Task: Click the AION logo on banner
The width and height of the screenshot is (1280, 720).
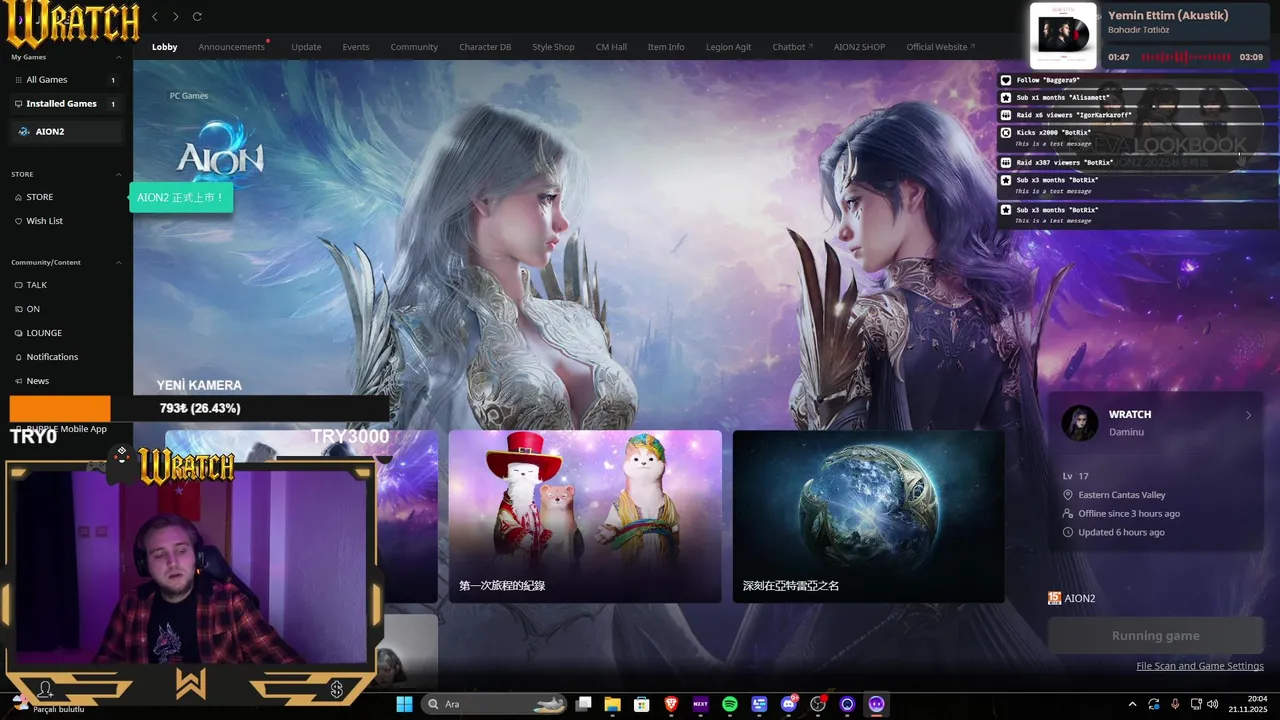Action: [220, 152]
